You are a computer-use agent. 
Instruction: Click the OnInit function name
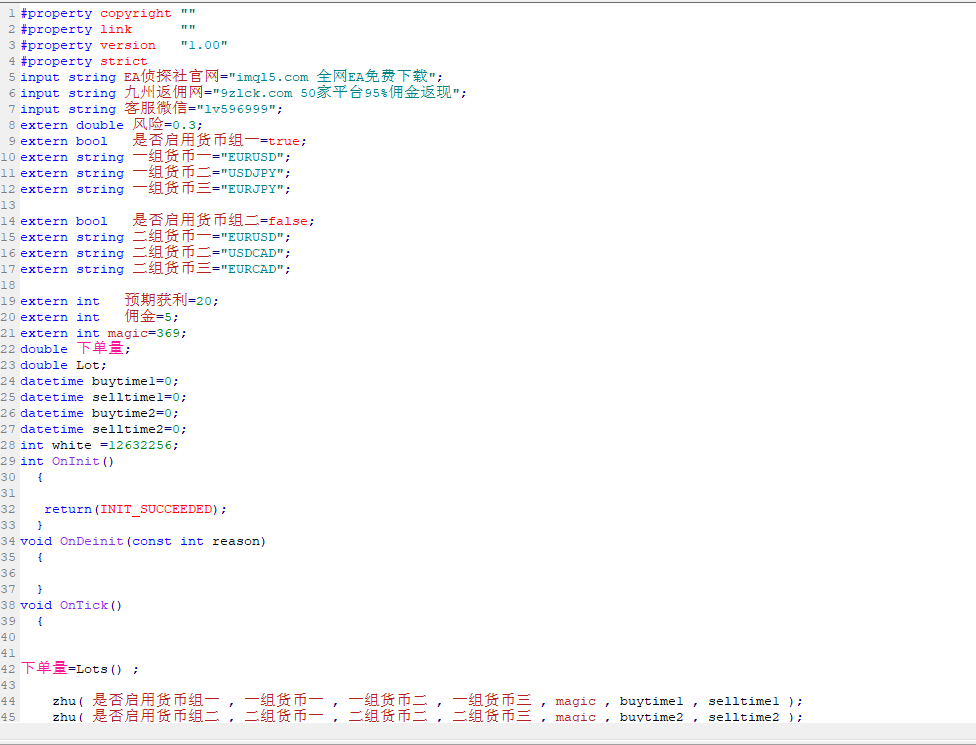(79, 461)
